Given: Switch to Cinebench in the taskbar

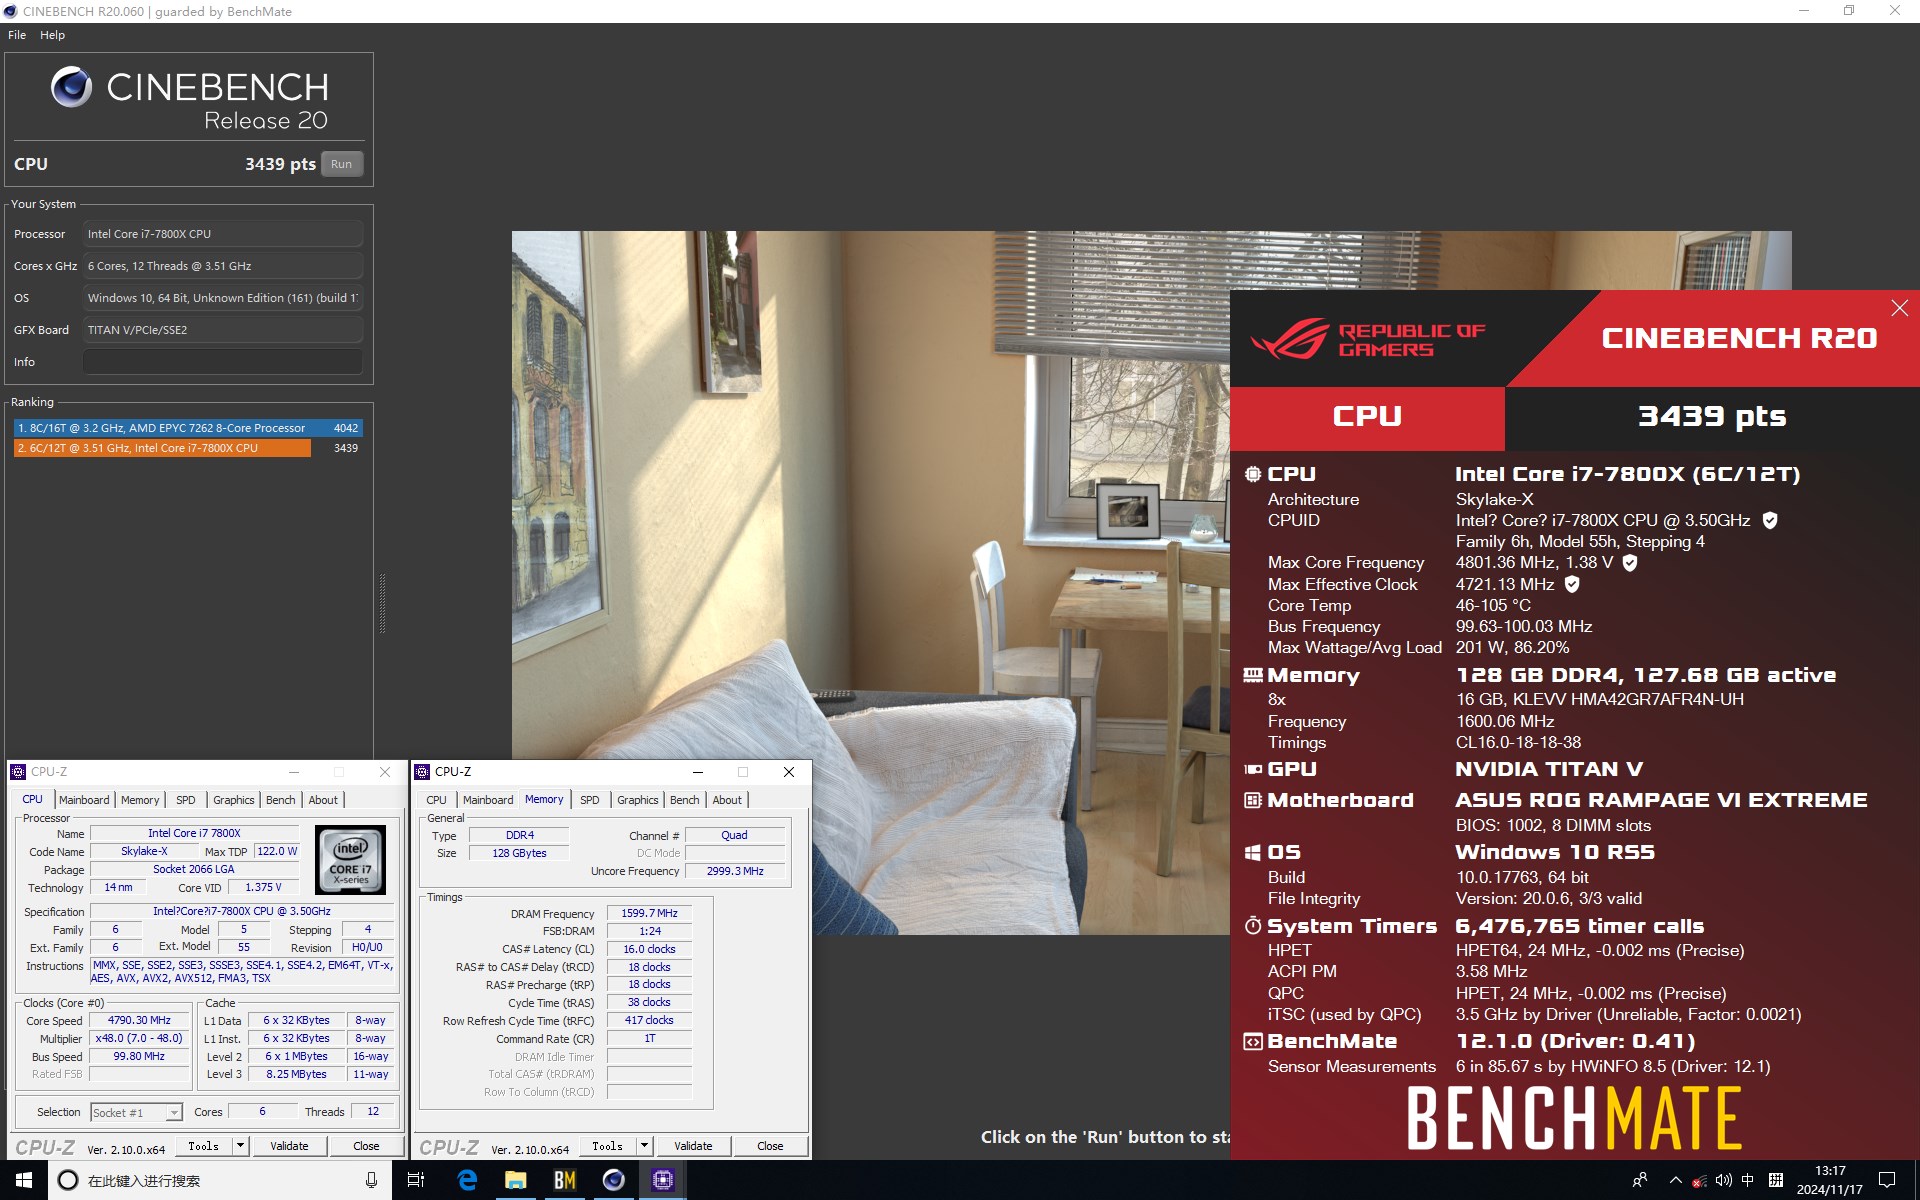Looking at the screenshot, I should click(x=614, y=1180).
